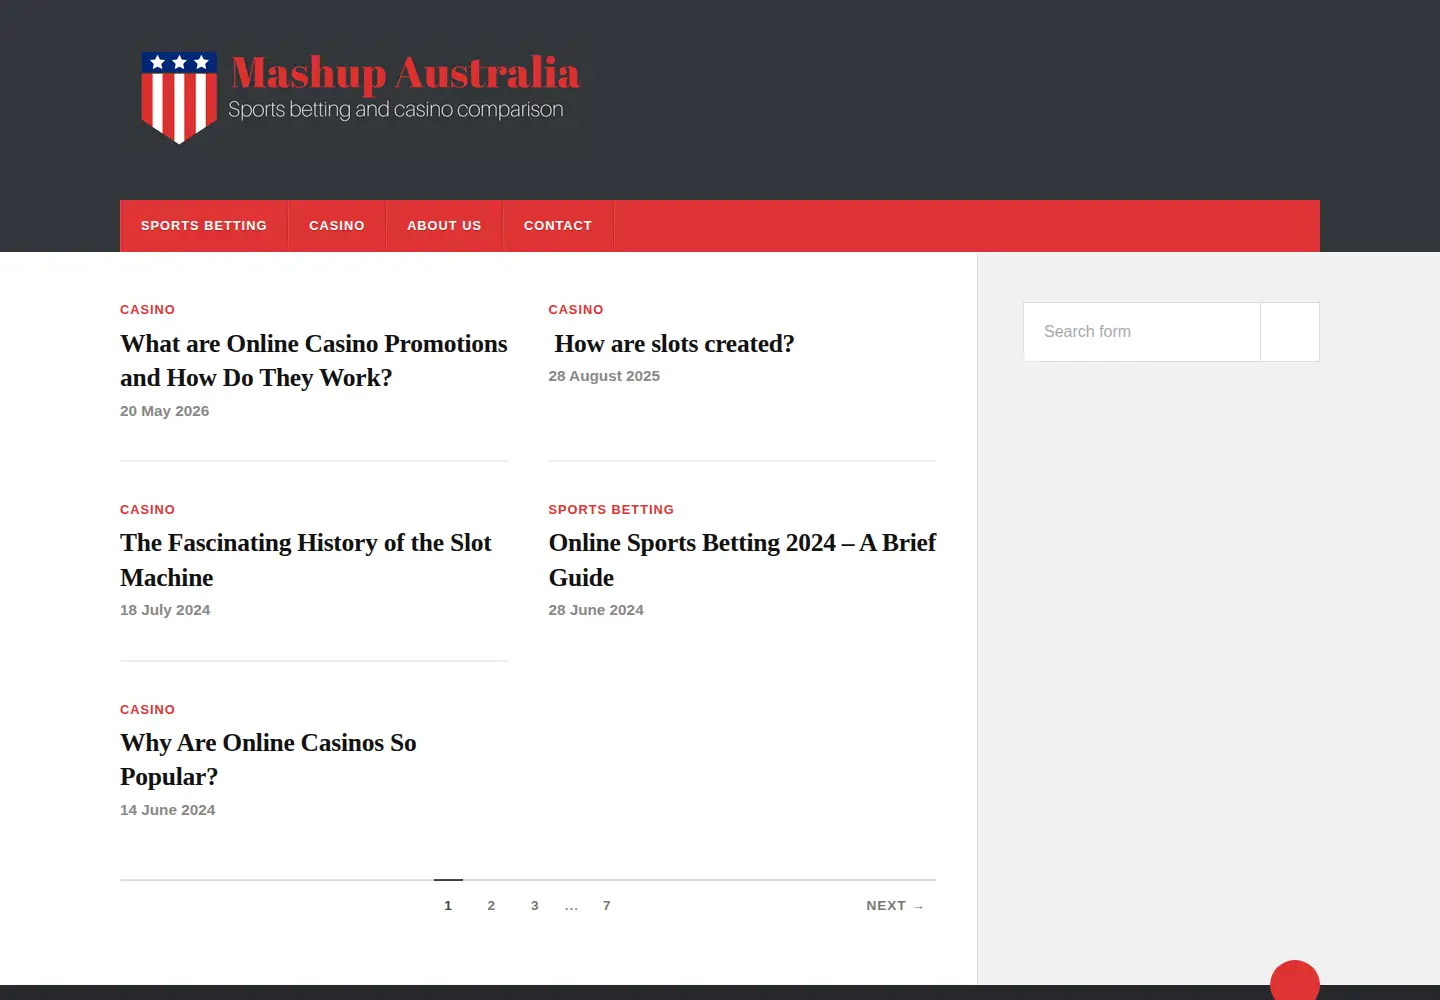Go to pagination page 3
The image size is (1440, 1000).
(x=535, y=905)
